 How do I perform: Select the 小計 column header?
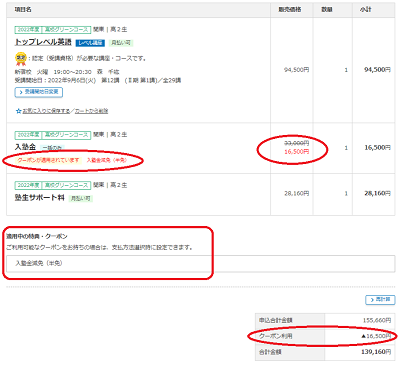coord(365,10)
